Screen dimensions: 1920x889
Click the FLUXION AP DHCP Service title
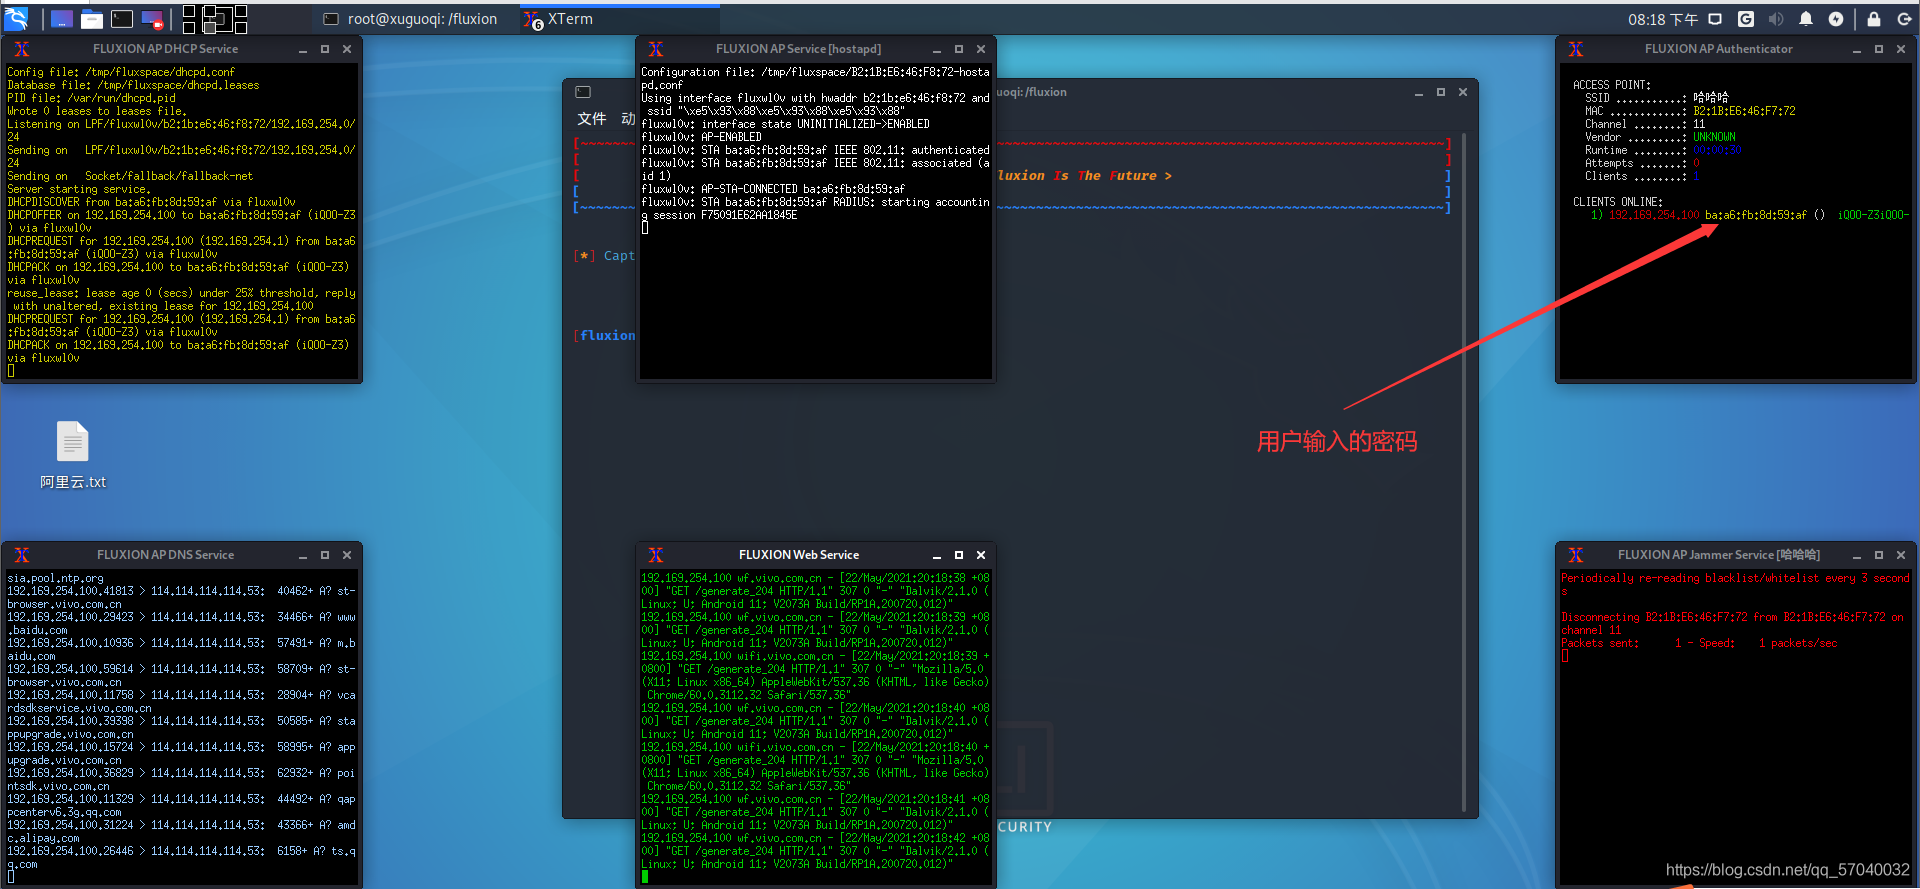click(x=165, y=49)
